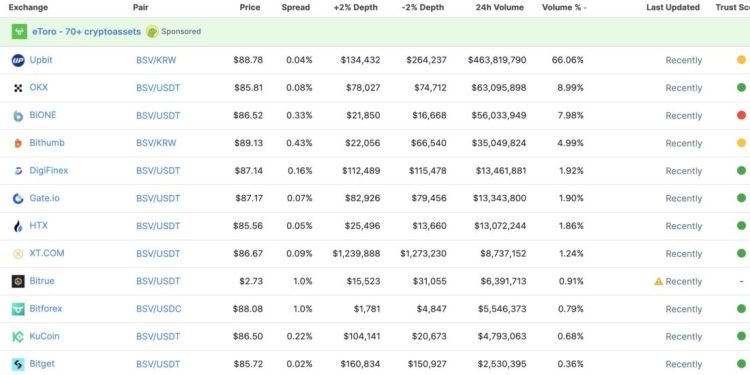Click the XT.COM exchange logo icon
The image size is (750, 375).
click(x=18, y=254)
